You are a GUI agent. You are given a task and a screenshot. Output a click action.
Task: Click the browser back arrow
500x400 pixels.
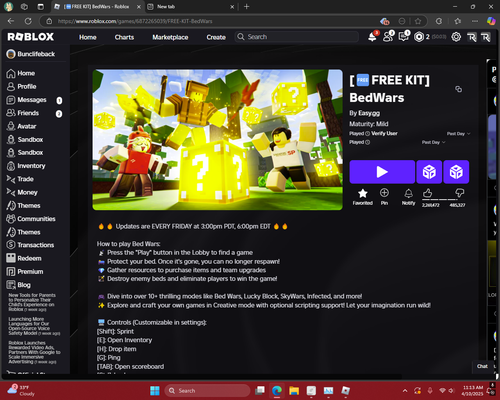pos(11,21)
